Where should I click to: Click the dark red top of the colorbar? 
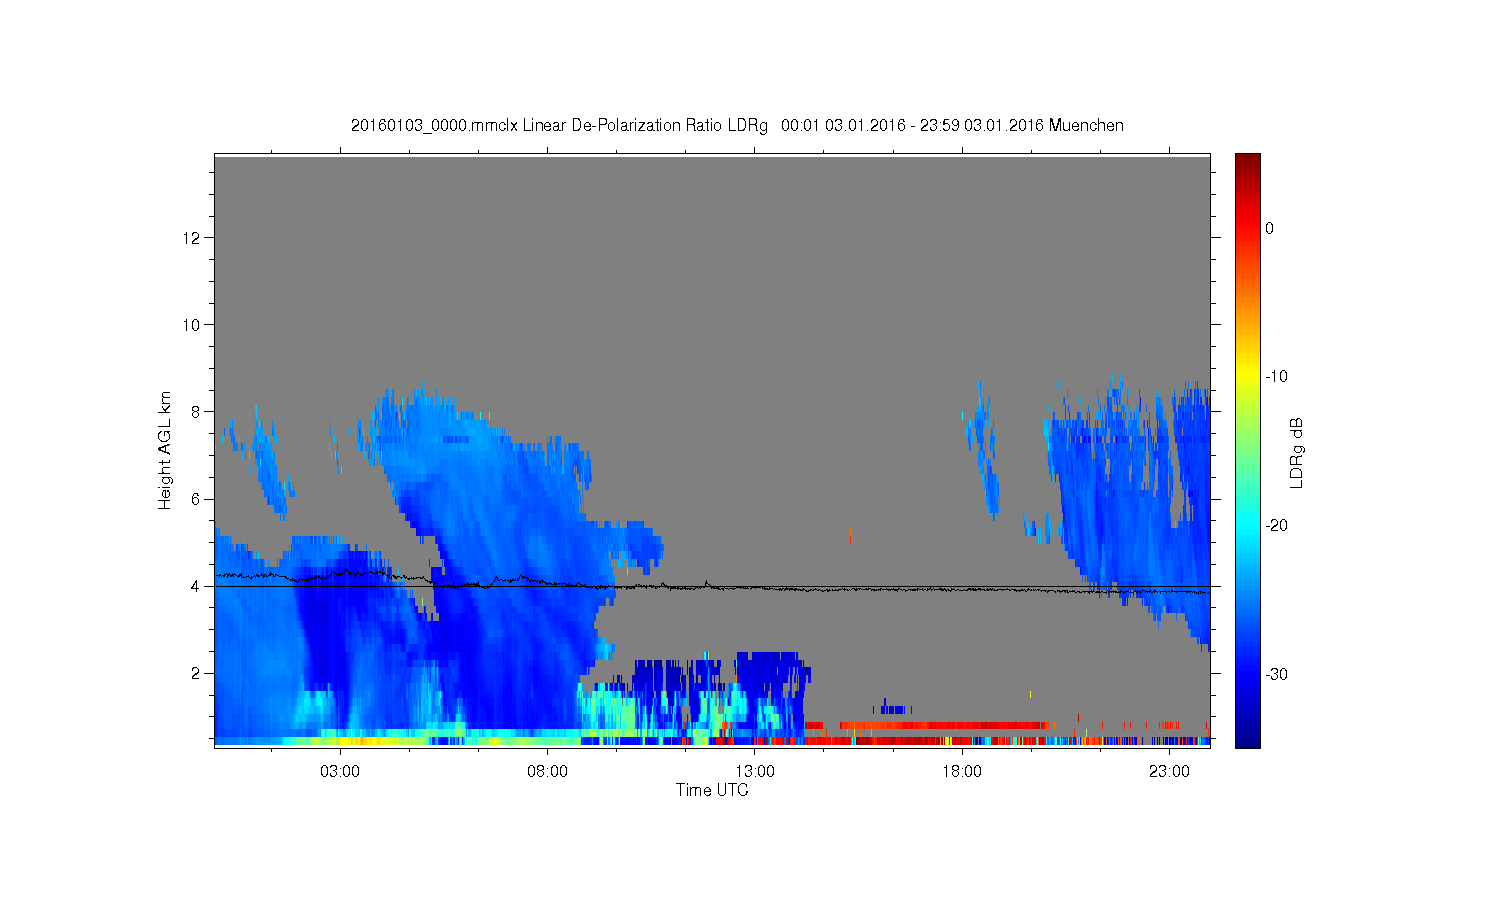coord(1248,162)
